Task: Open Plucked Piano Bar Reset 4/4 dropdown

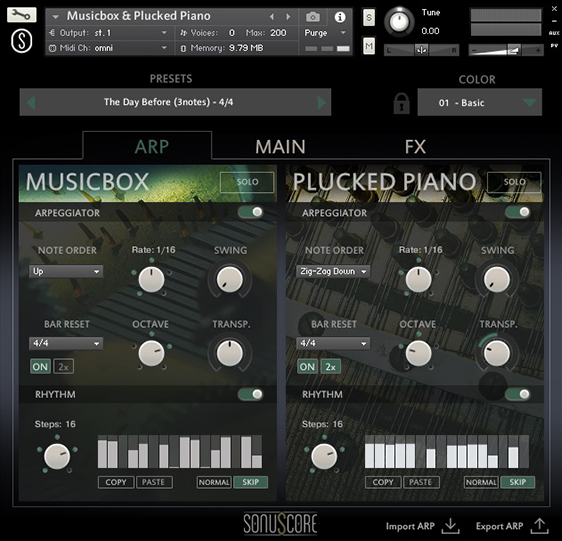Action: (x=333, y=343)
